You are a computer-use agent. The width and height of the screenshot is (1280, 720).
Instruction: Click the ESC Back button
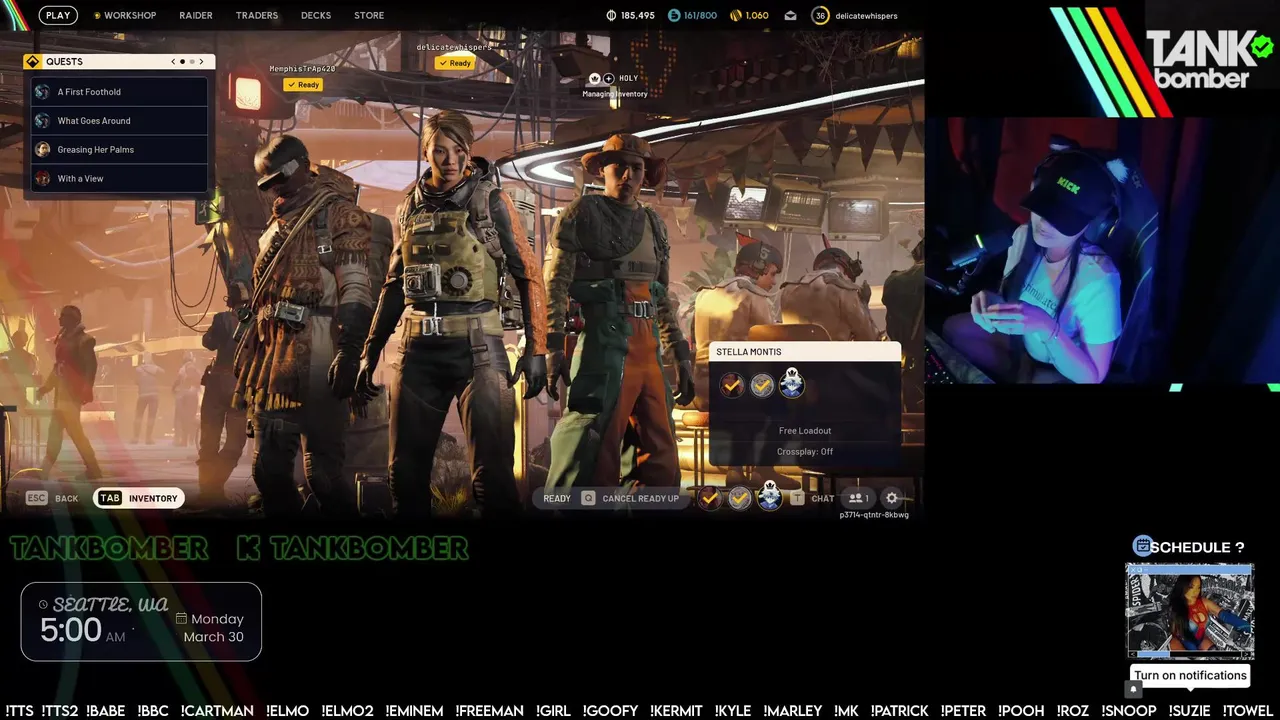pyautogui.click(x=53, y=498)
